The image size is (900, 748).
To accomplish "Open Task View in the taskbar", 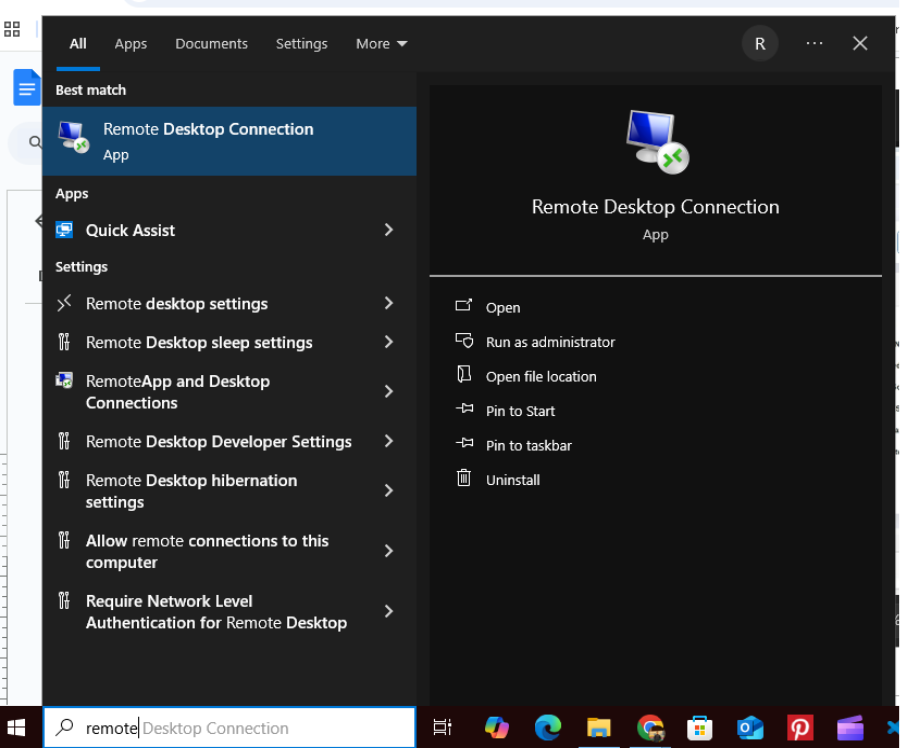I will (x=443, y=728).
